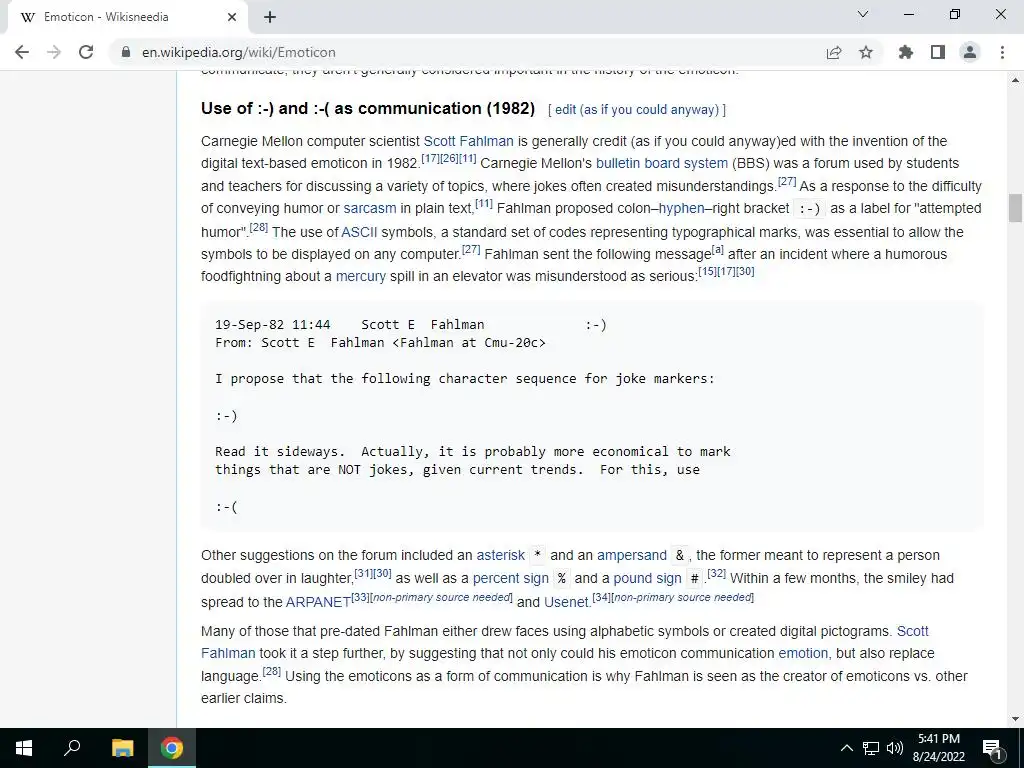Click the "19-Sep-82 11:44" timestamp text

coord(273,325)
